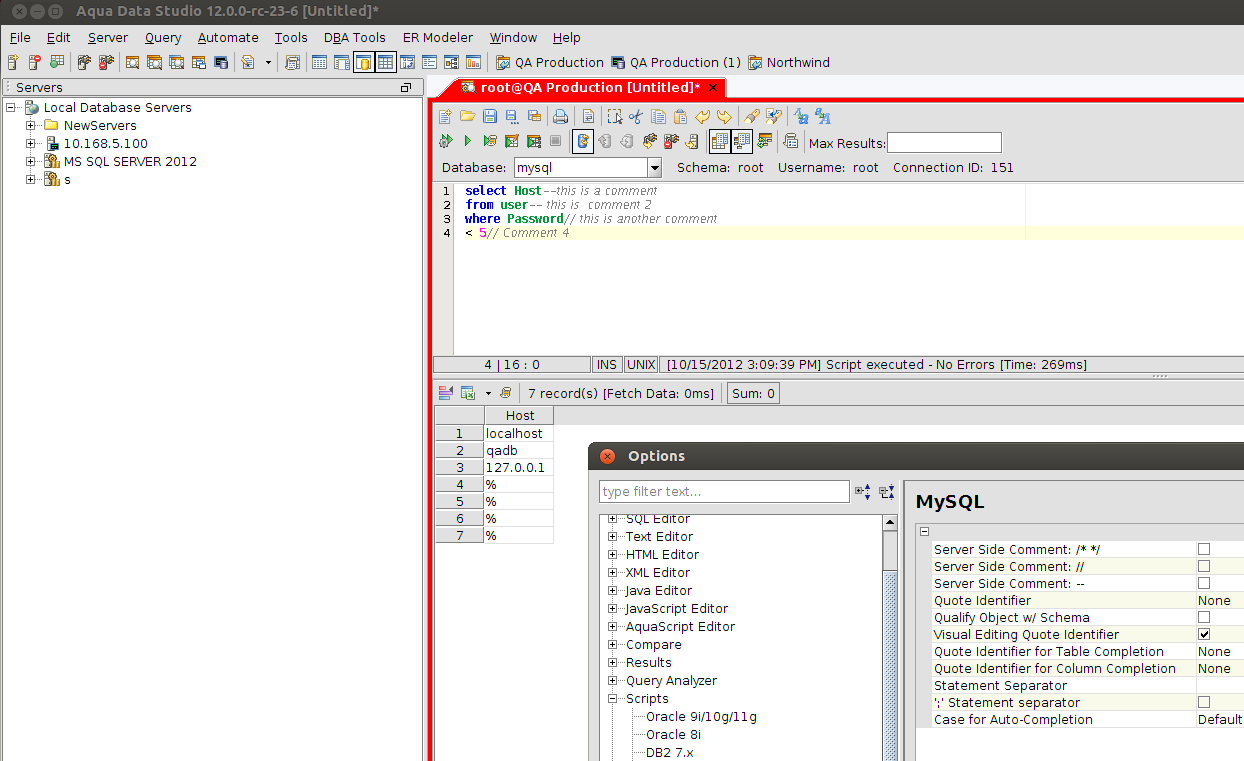Collapse the Scripts options node

(x=613, y=698)
